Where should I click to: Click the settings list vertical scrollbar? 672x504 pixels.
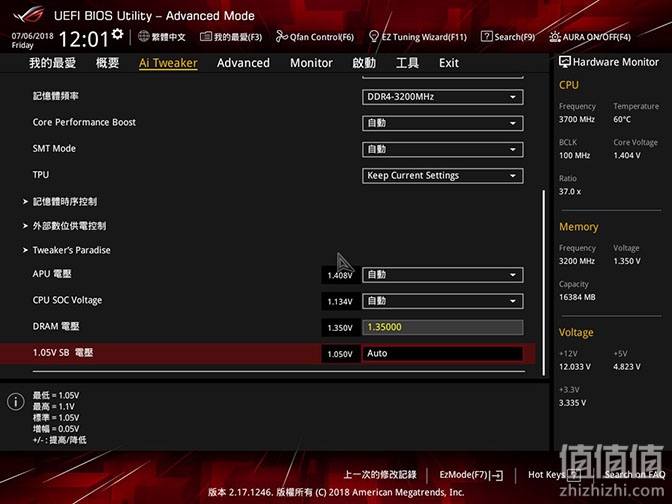543,283
